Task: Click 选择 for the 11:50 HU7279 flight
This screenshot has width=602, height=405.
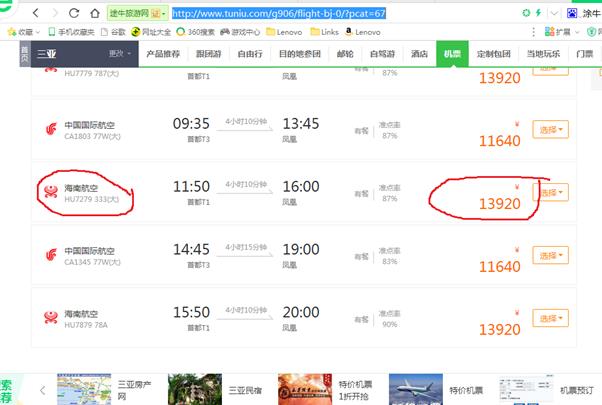Action: click(550, 192)
